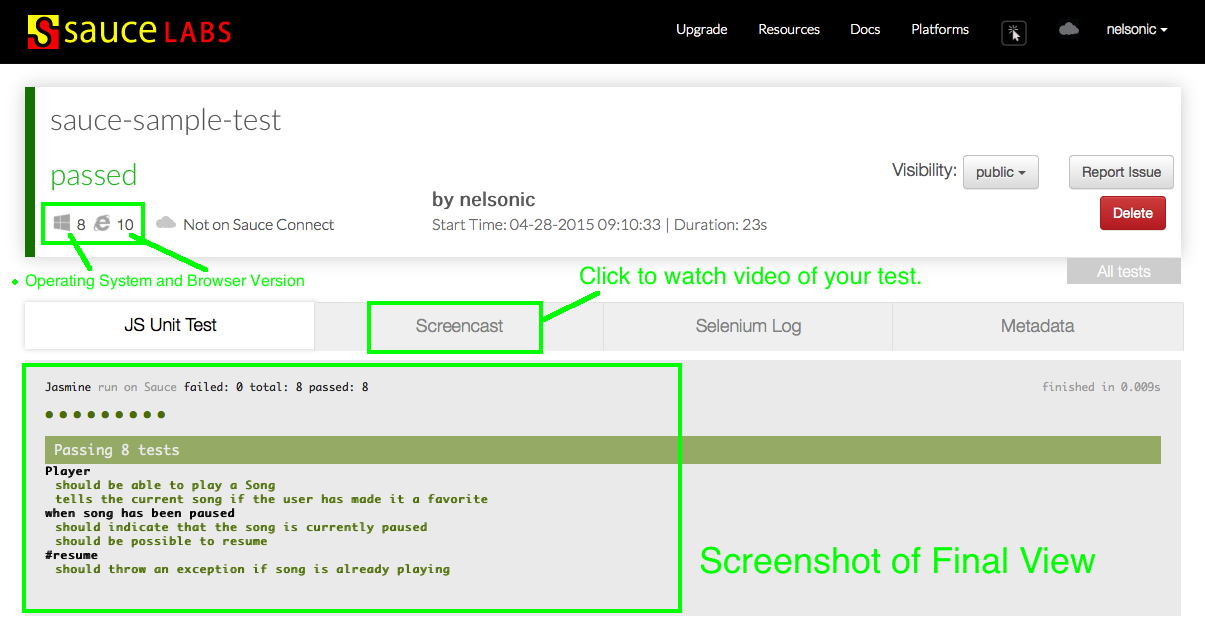Click the Report Issue button
The width and height of the screenshot is (1205, 623).
coord(1121,172)
